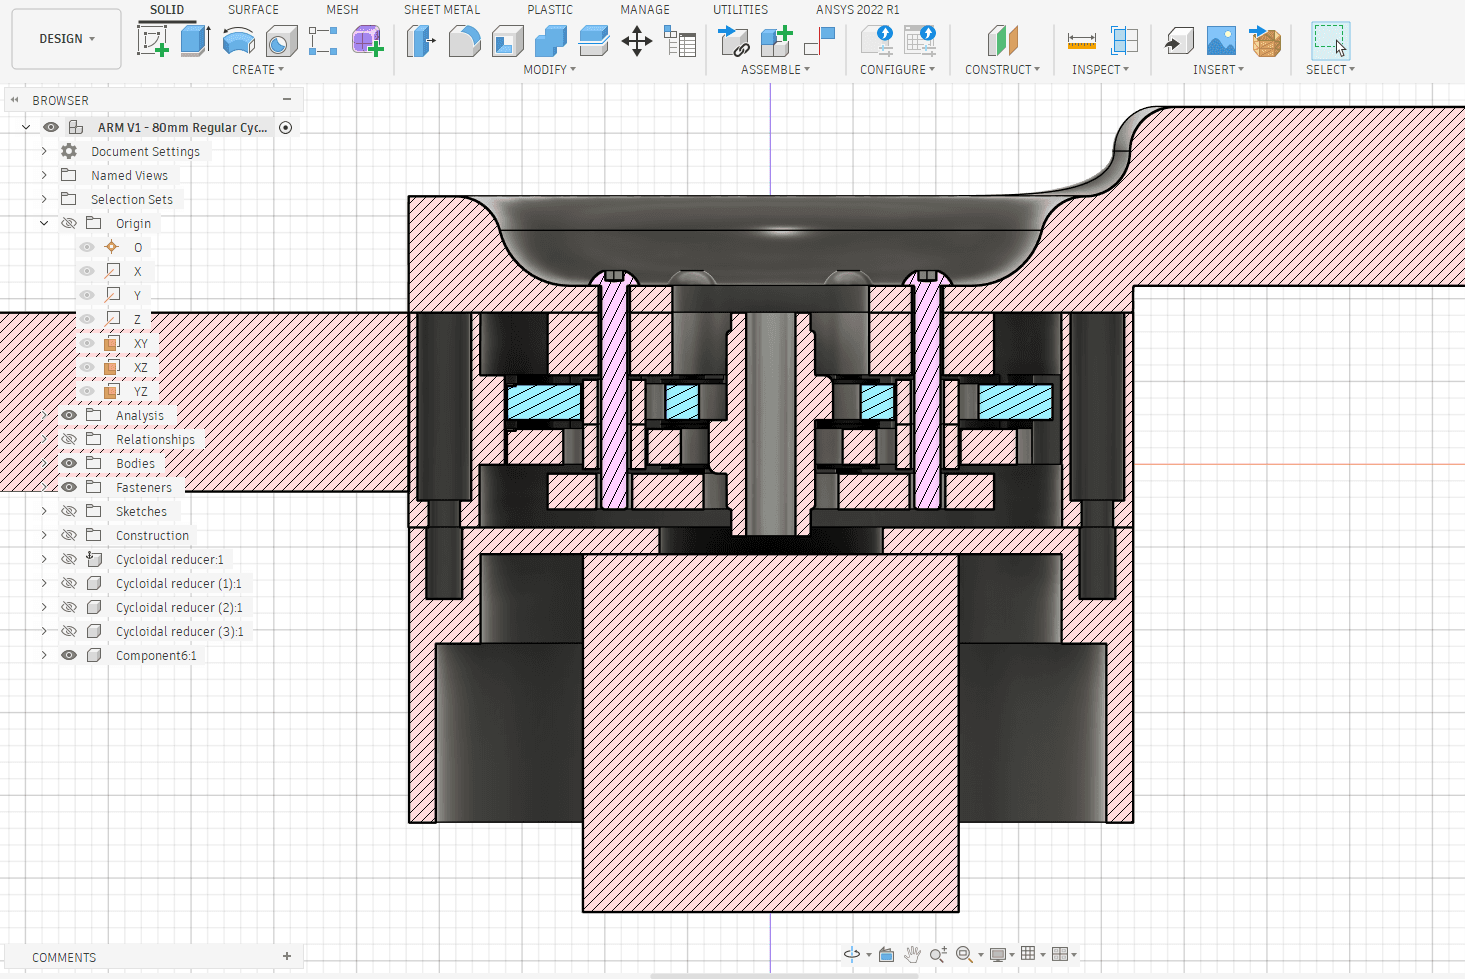
Task: Open the Insert Image (canvas) tool
Action: 1221,41
